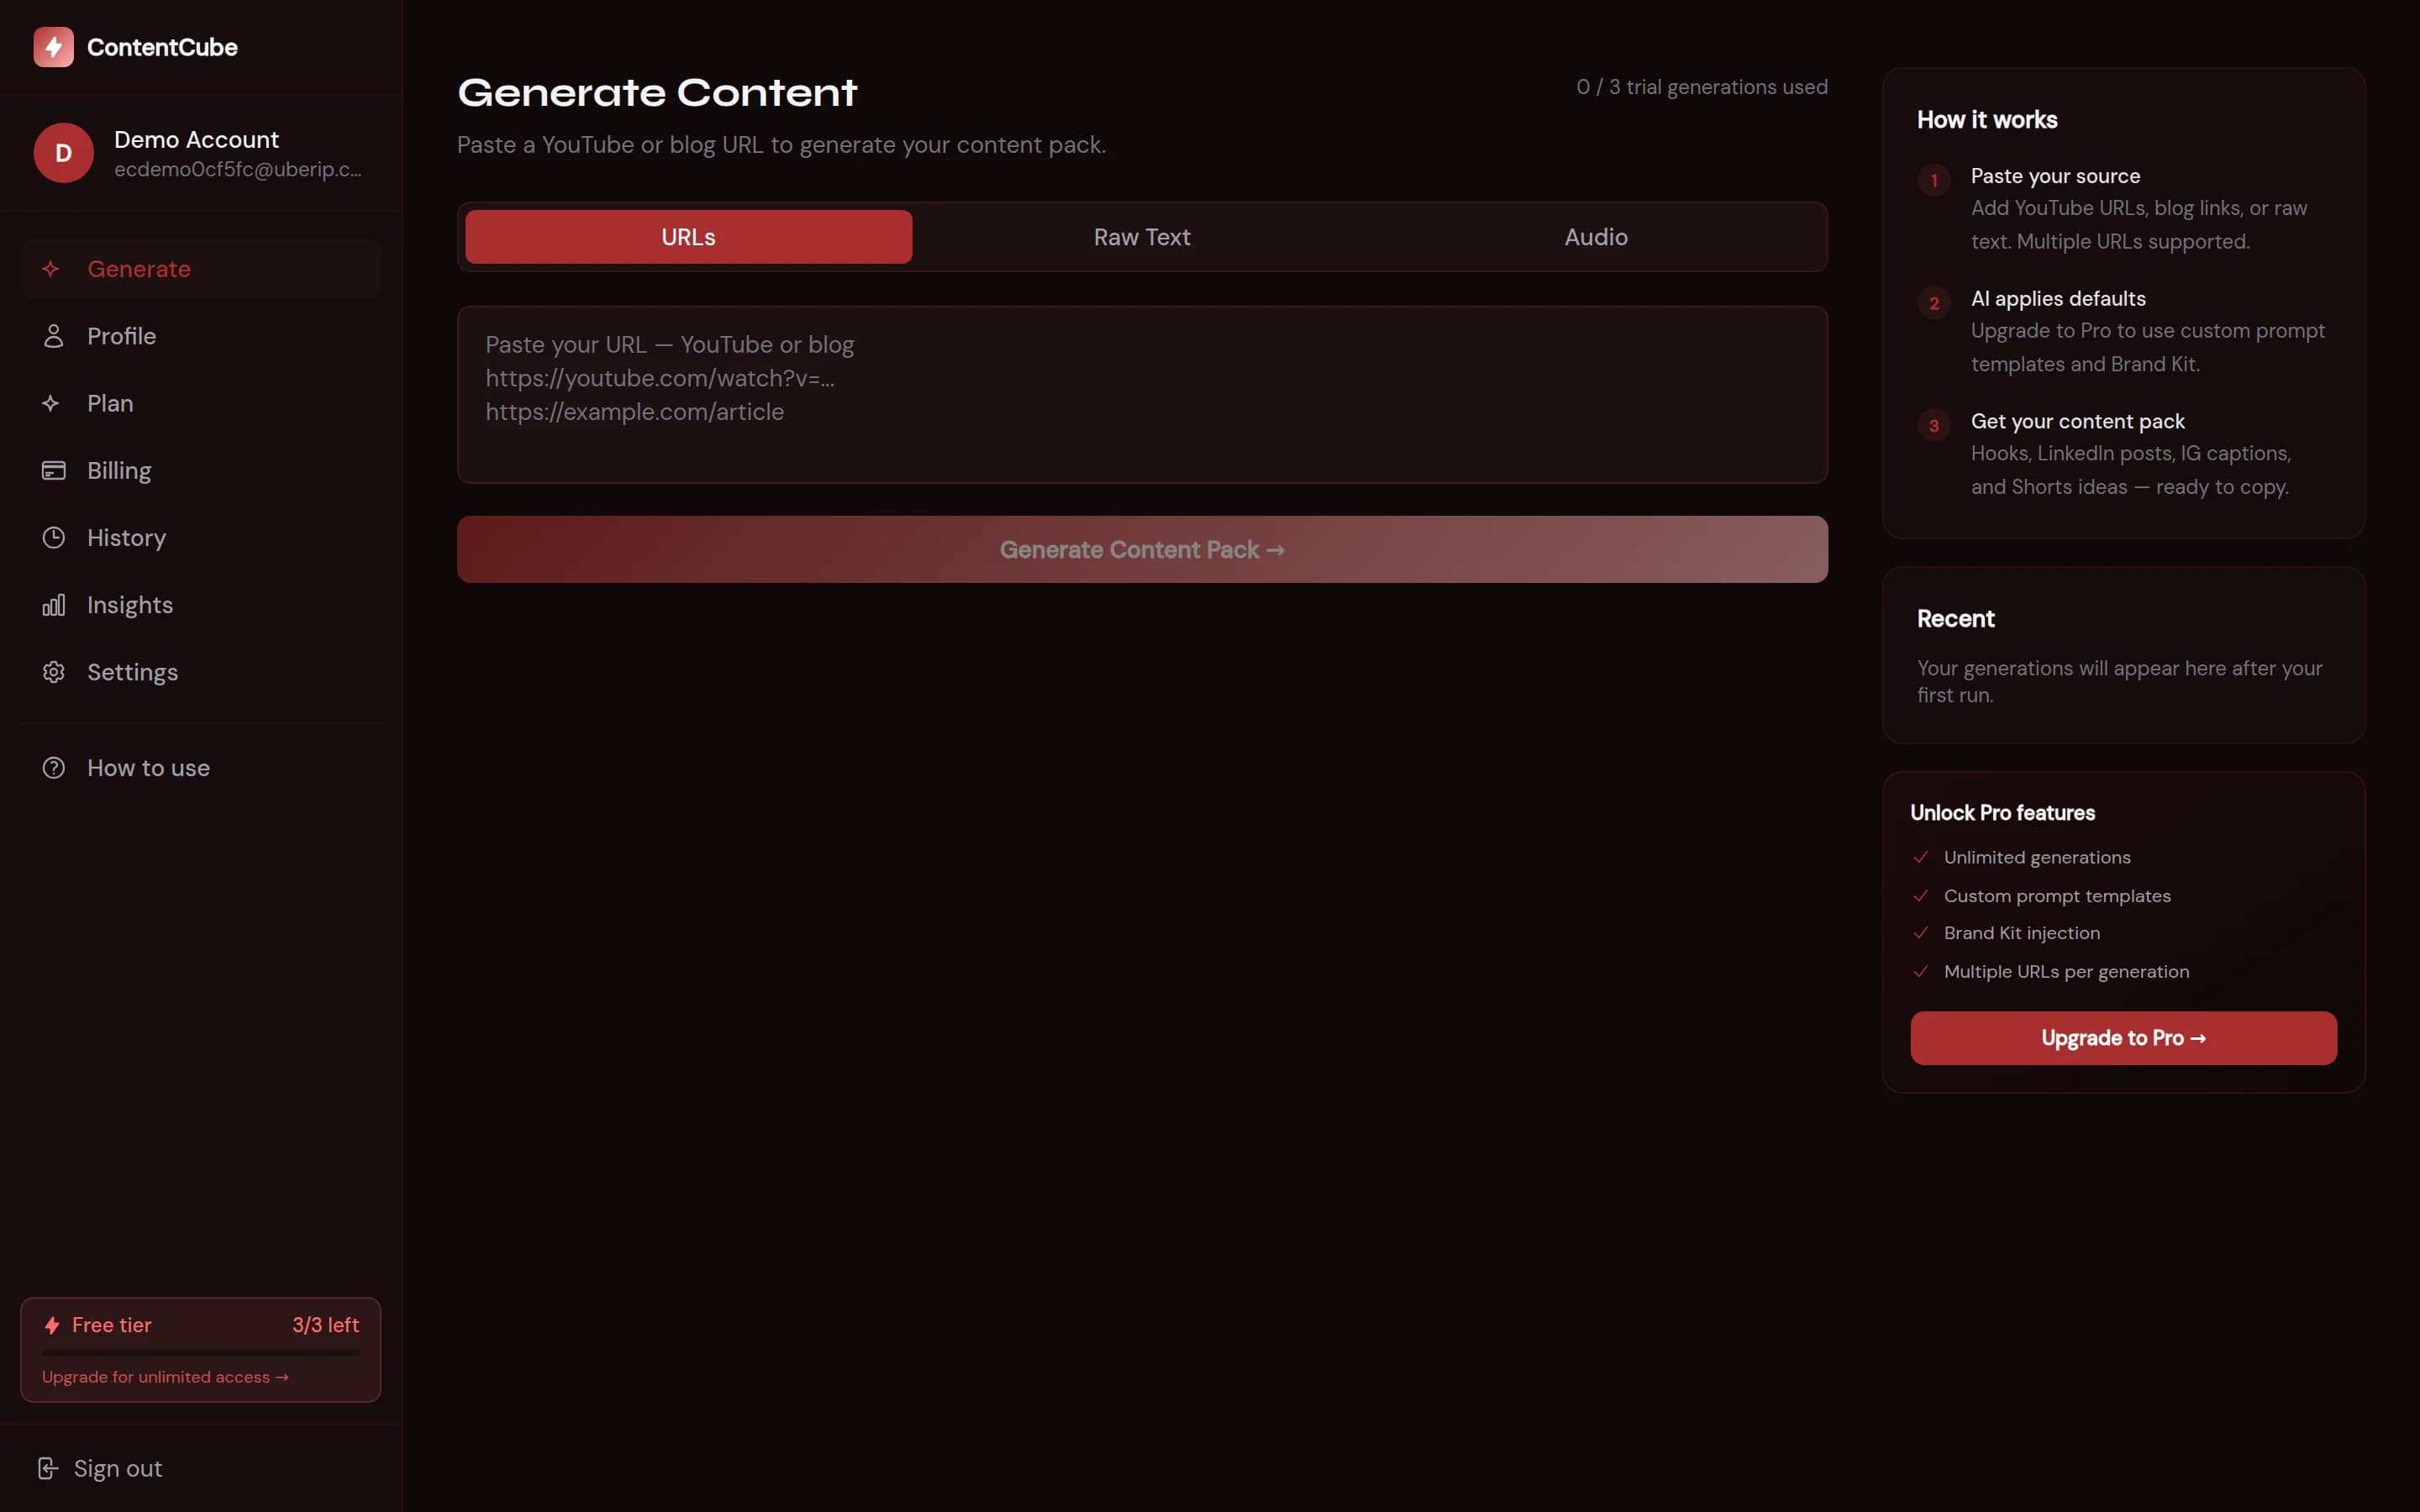Open the Plan page
This screenshot has width=2420, height=1512.
pyautogui.click(x=200, y=403)
